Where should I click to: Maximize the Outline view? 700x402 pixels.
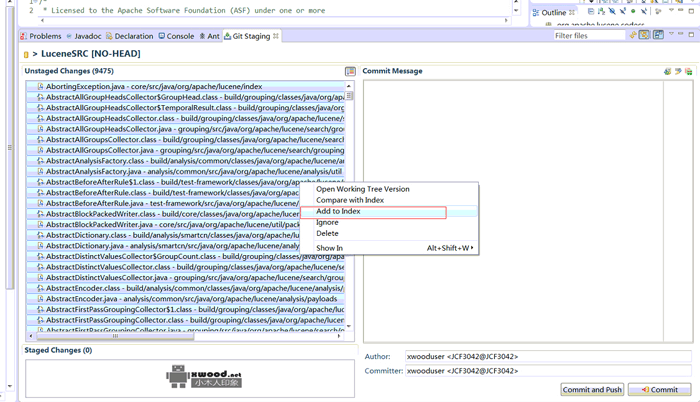691,11
